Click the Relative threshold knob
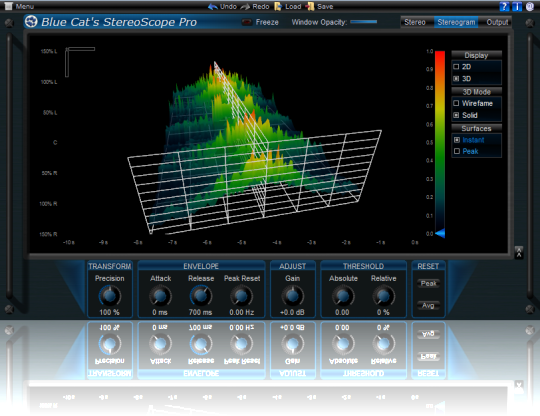540x416 pixels. click(383, 296)
